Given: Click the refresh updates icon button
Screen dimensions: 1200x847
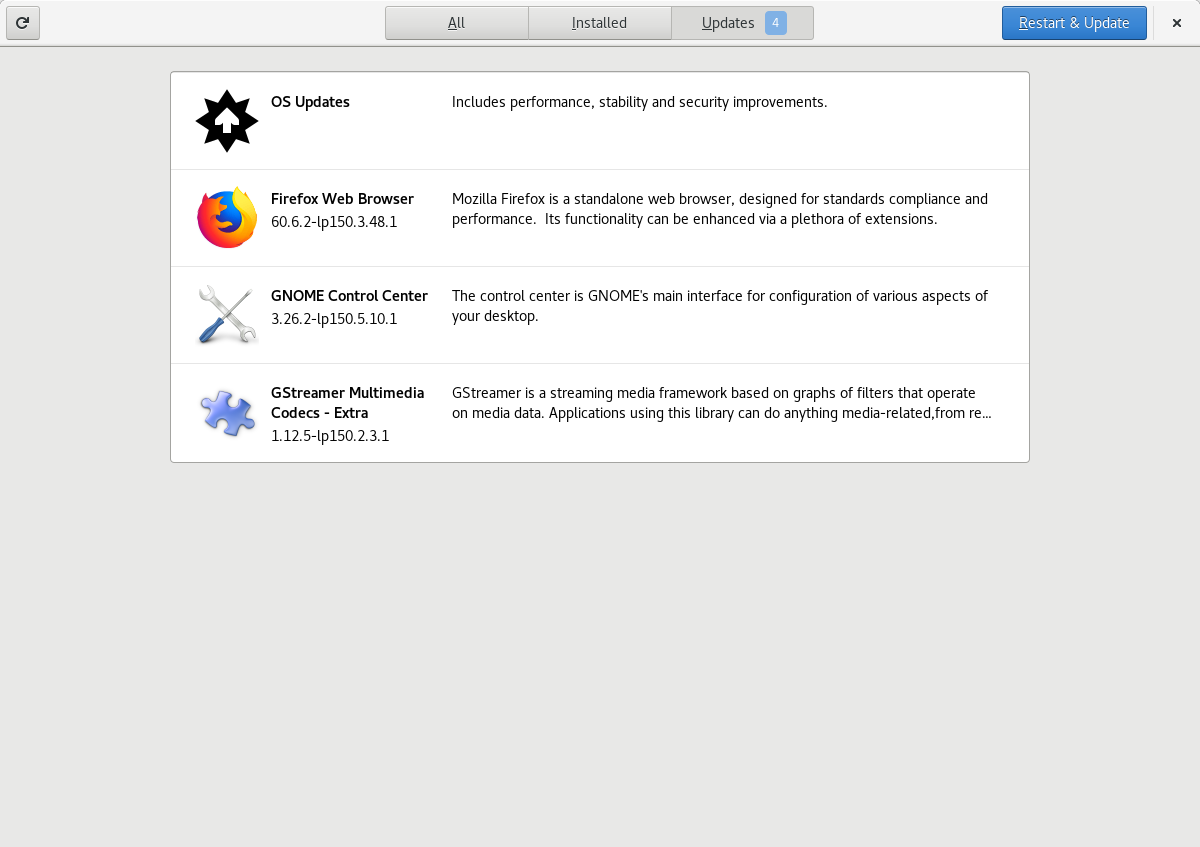Looking at the screenshot, I should pyautogui.click(x=23, y=23).
